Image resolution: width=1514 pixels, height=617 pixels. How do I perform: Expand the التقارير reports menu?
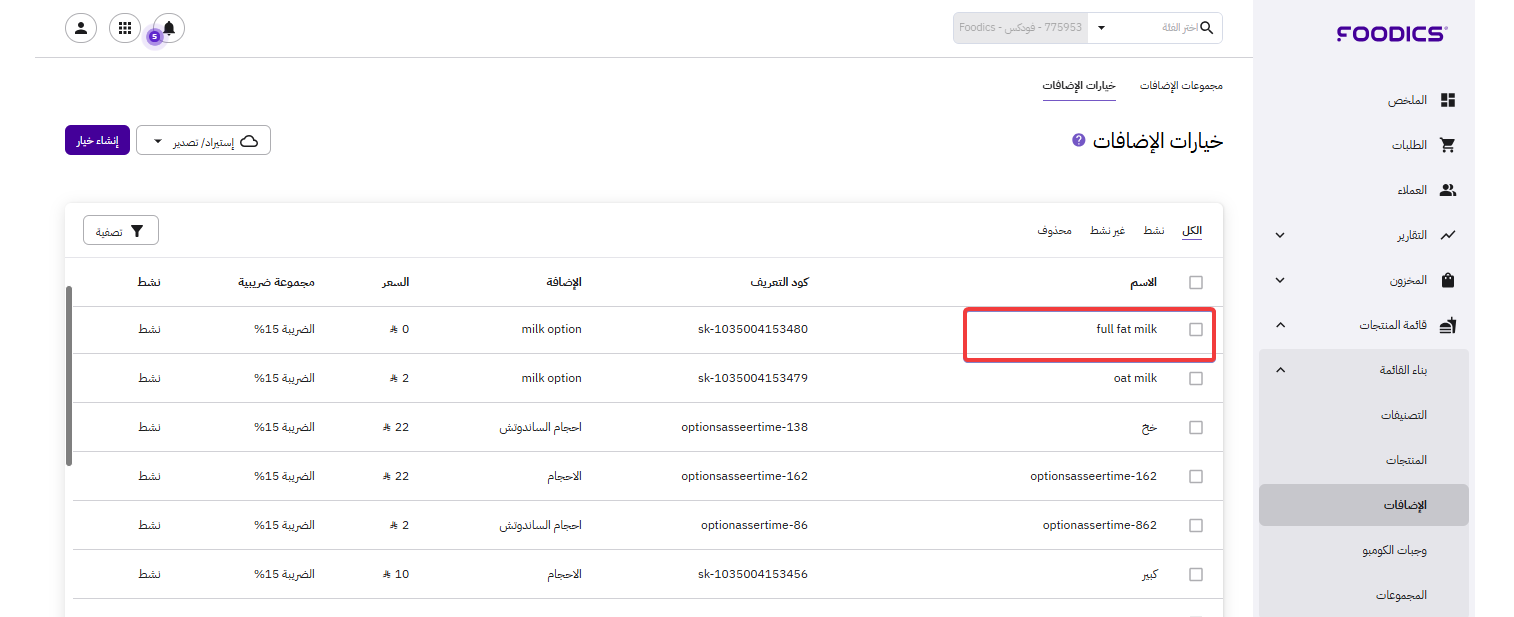[x=1280, y=236]
